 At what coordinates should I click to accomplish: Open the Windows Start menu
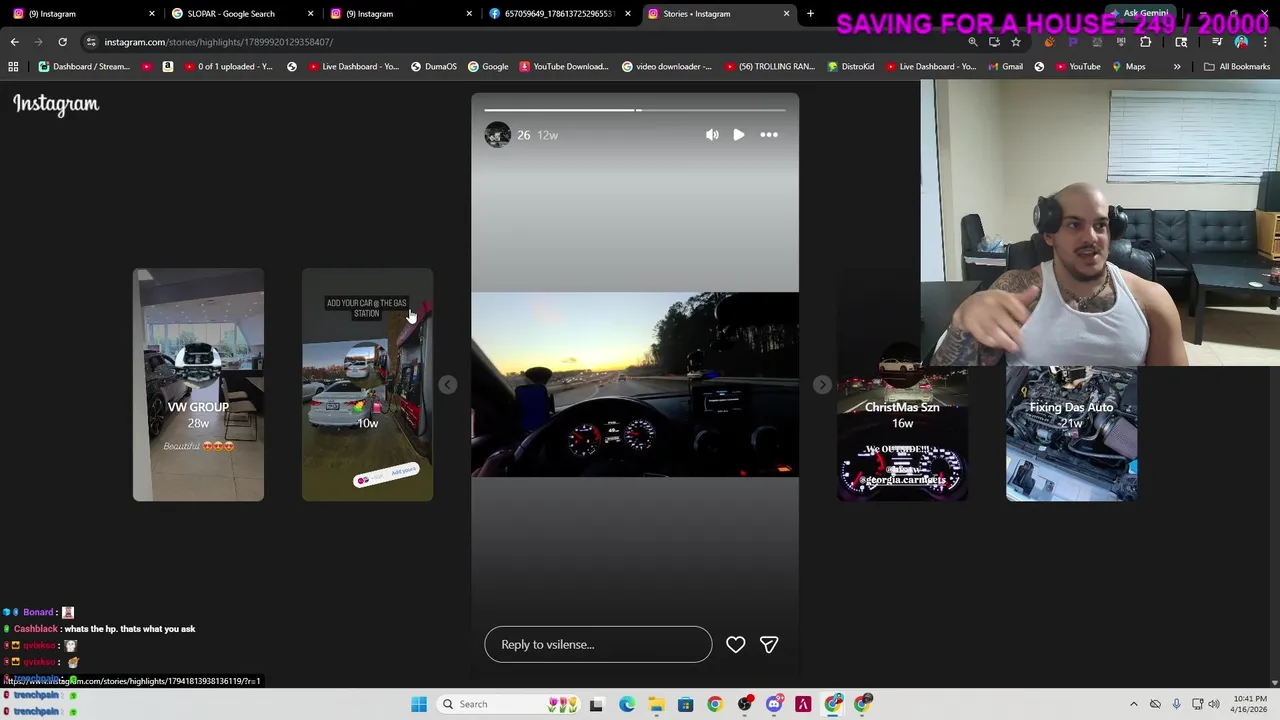[419, 704]
